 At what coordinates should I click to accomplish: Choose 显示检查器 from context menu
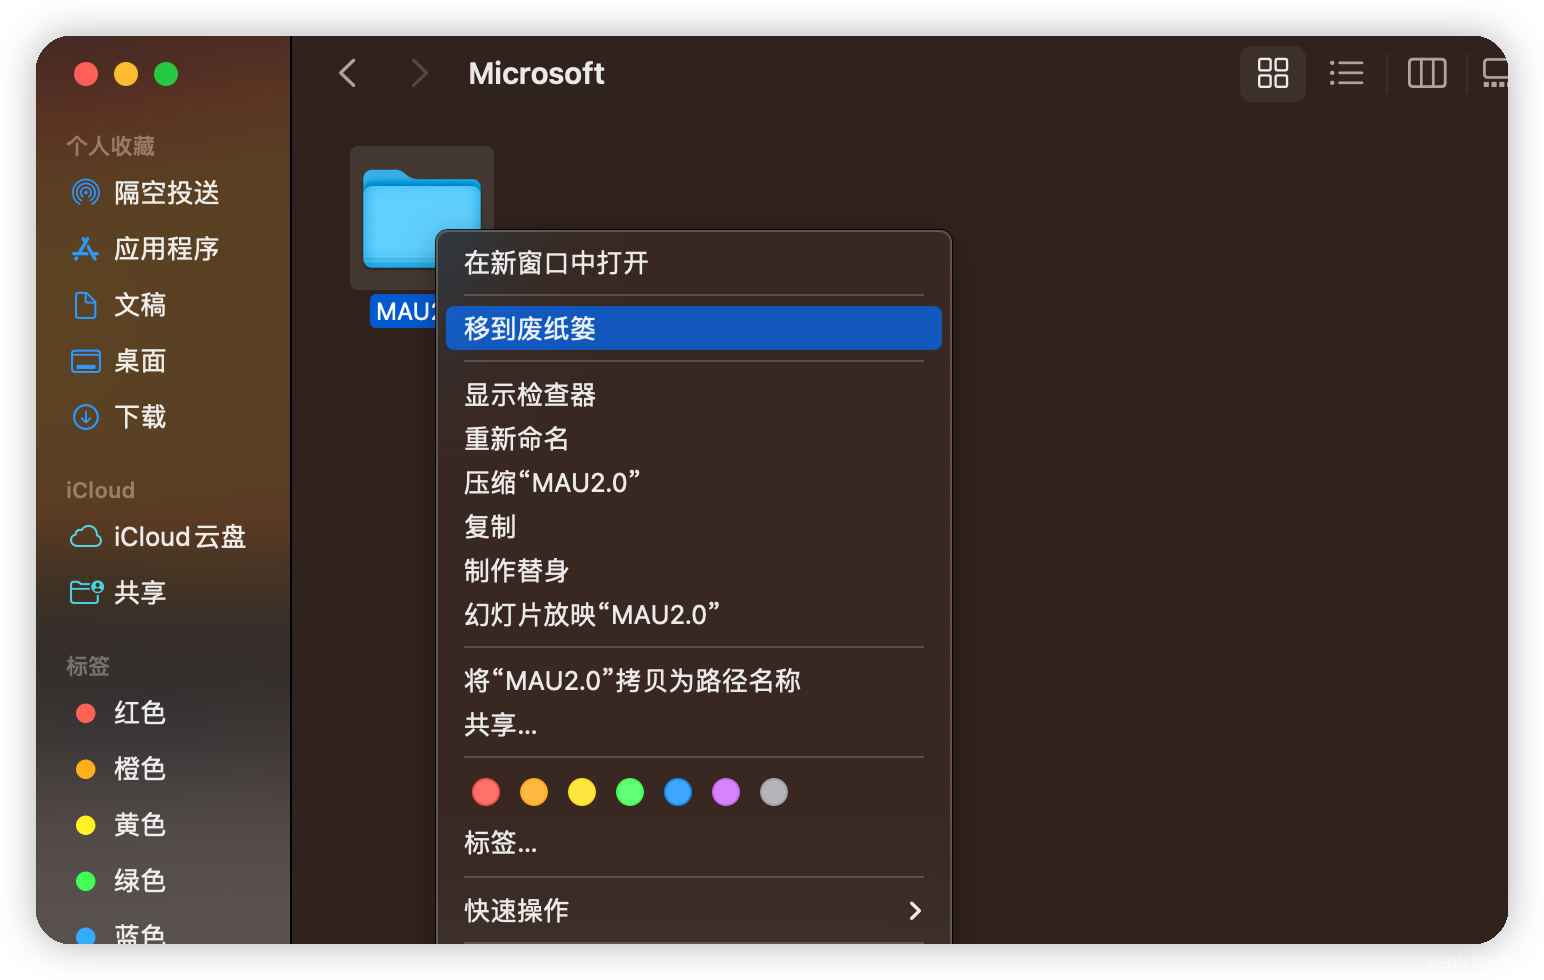[693, 395]
